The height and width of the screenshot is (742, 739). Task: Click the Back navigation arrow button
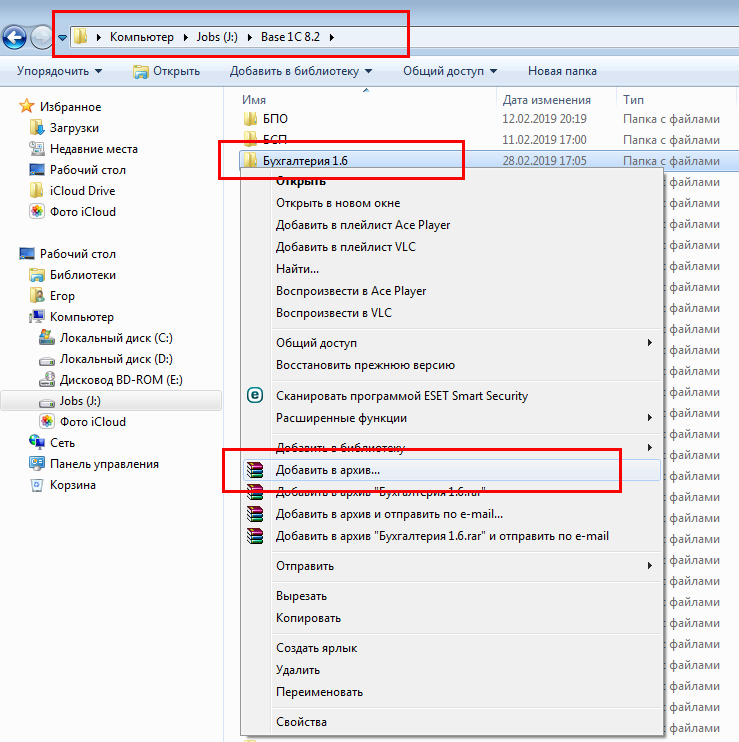coord(14,38)
